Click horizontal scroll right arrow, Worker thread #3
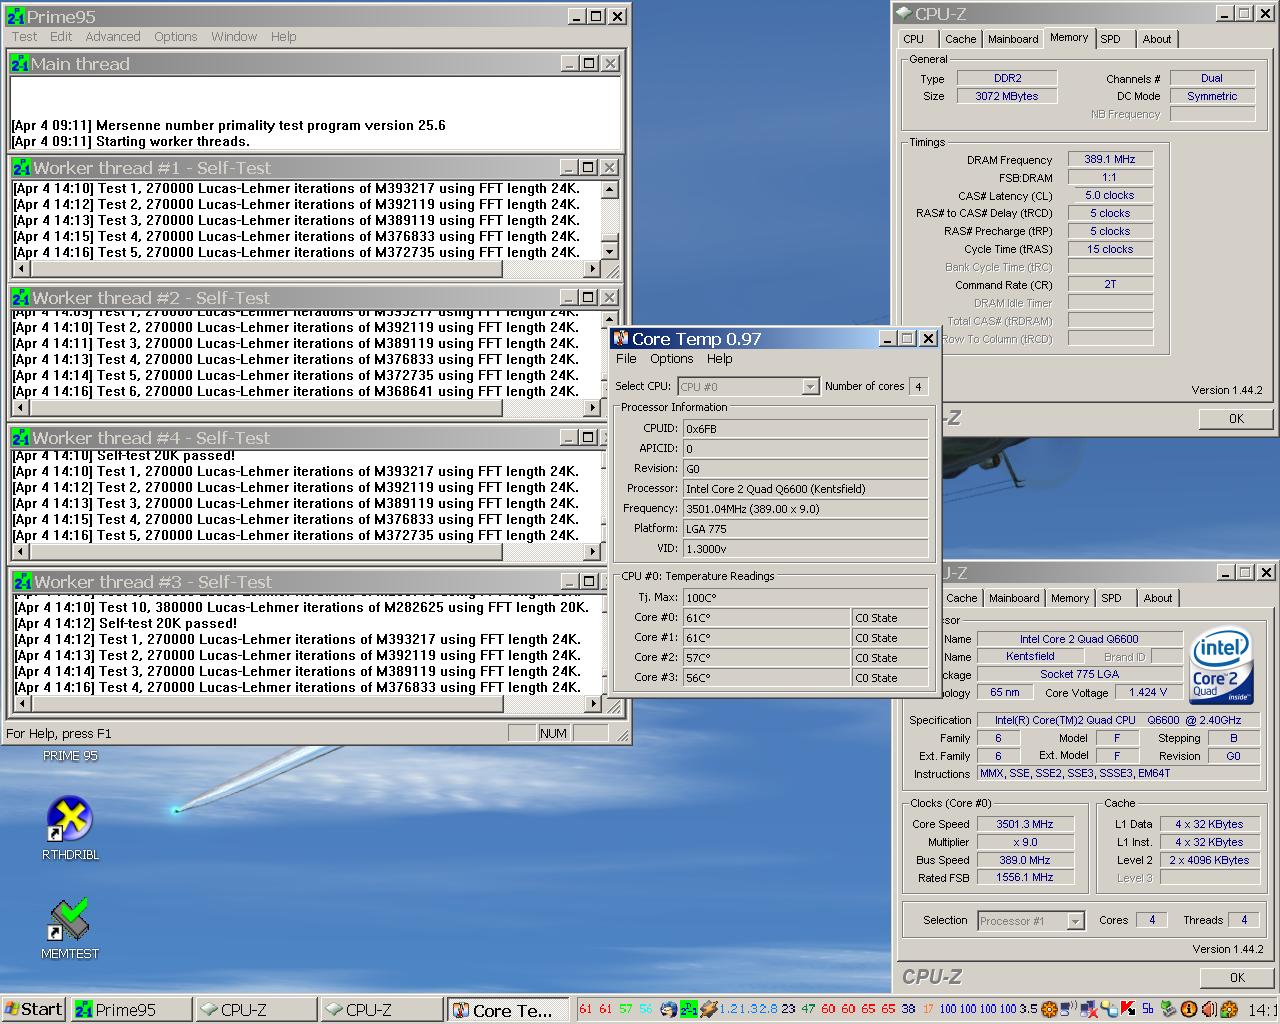 click(593, 705)
